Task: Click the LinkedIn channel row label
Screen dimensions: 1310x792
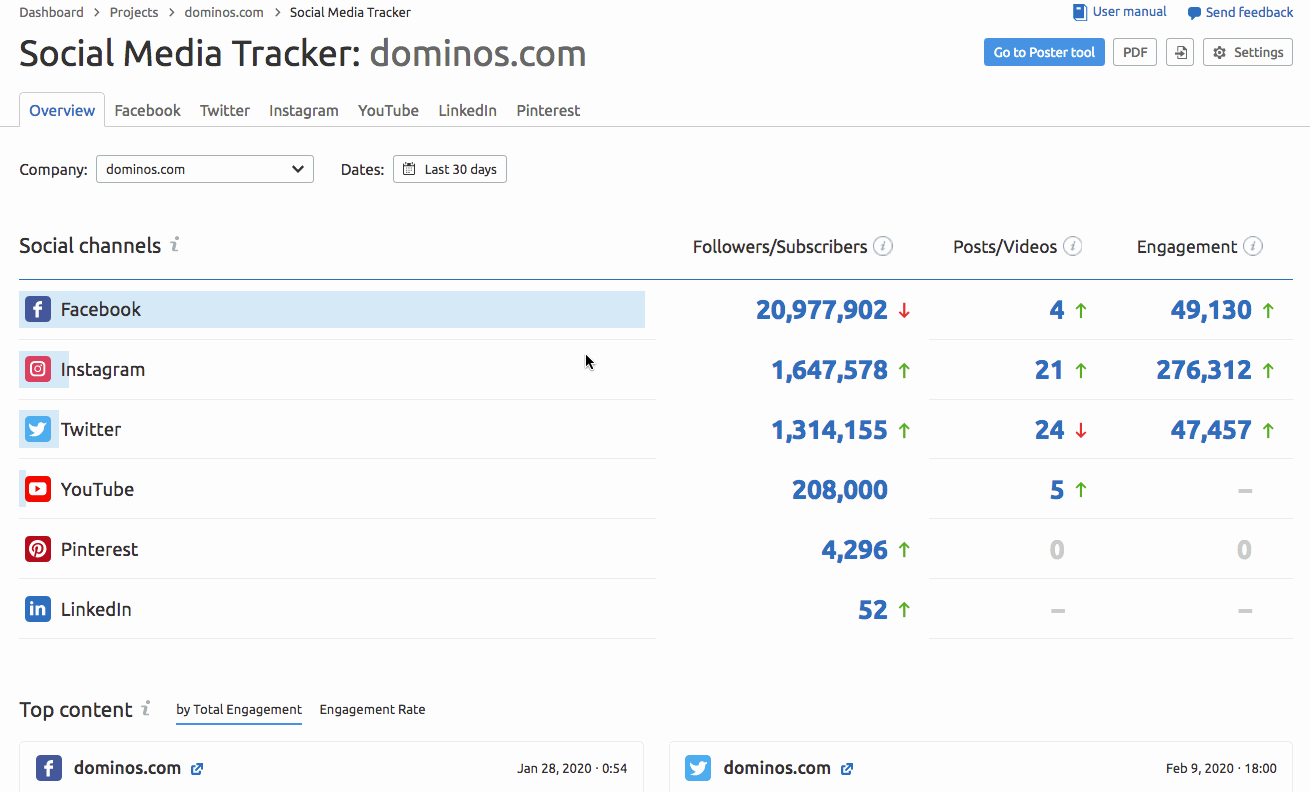Action: coord(96,609)
